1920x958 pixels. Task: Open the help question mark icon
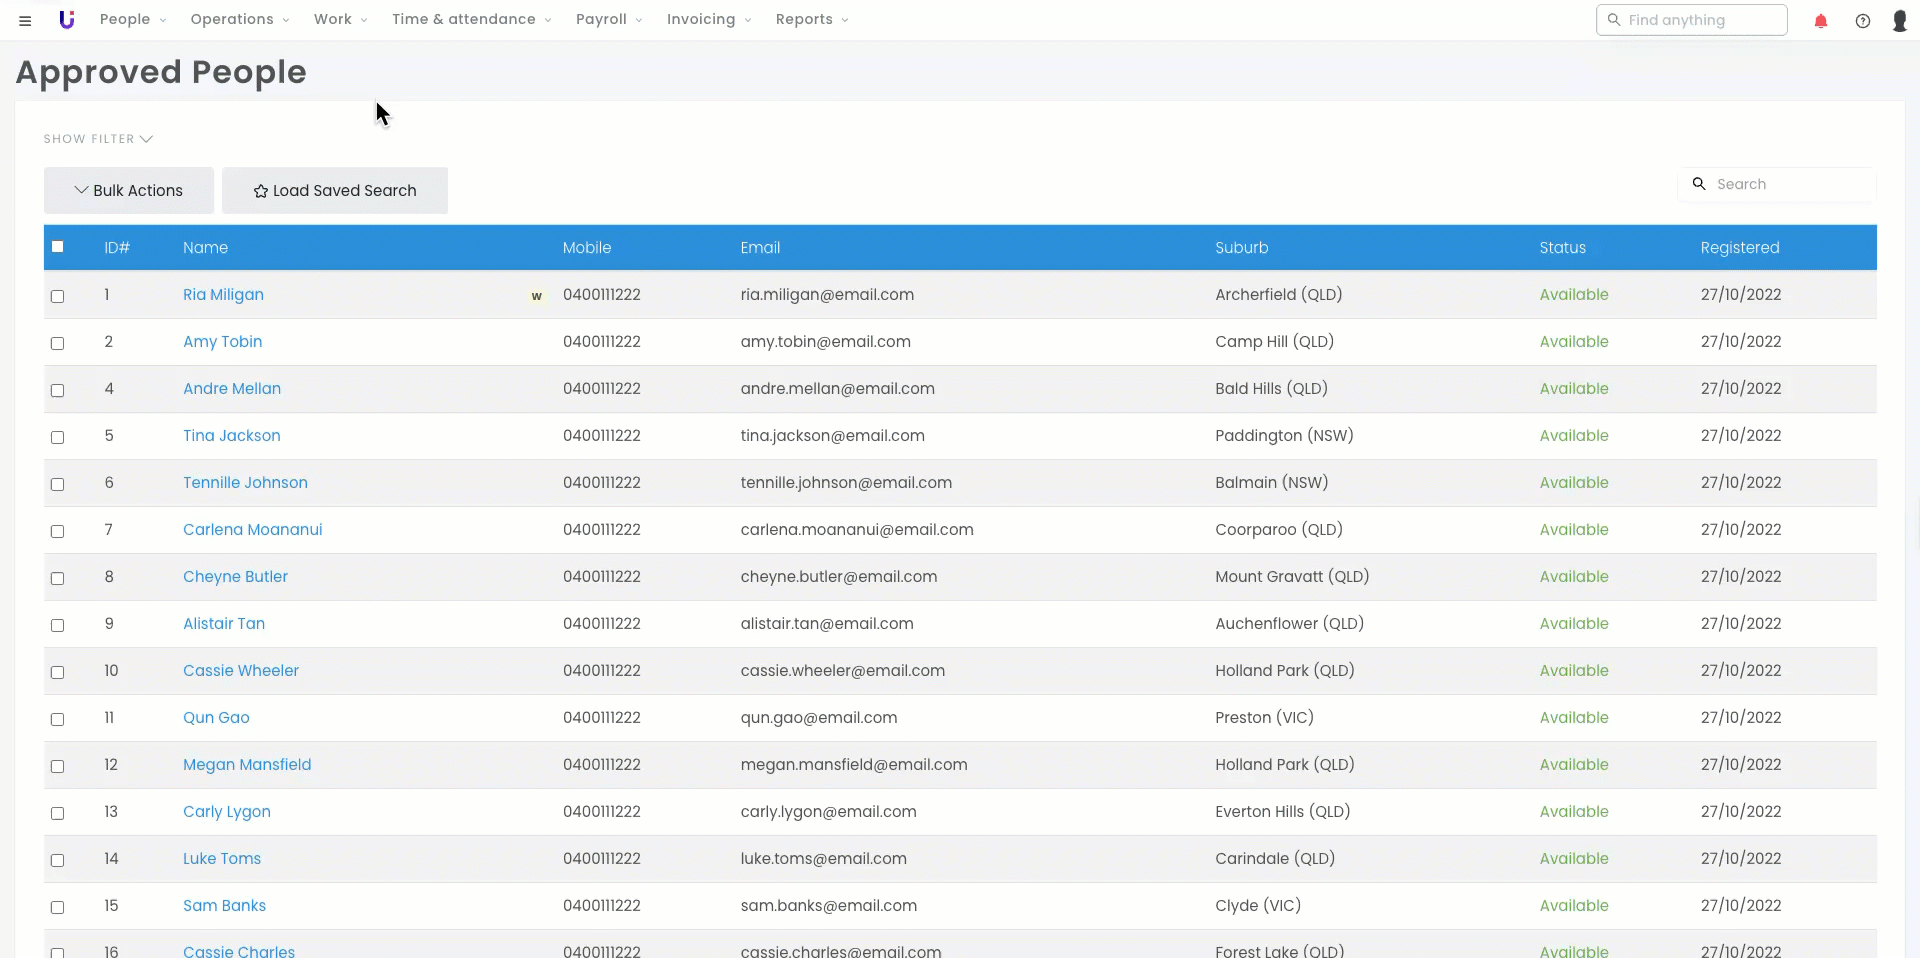click(1862, 21)
